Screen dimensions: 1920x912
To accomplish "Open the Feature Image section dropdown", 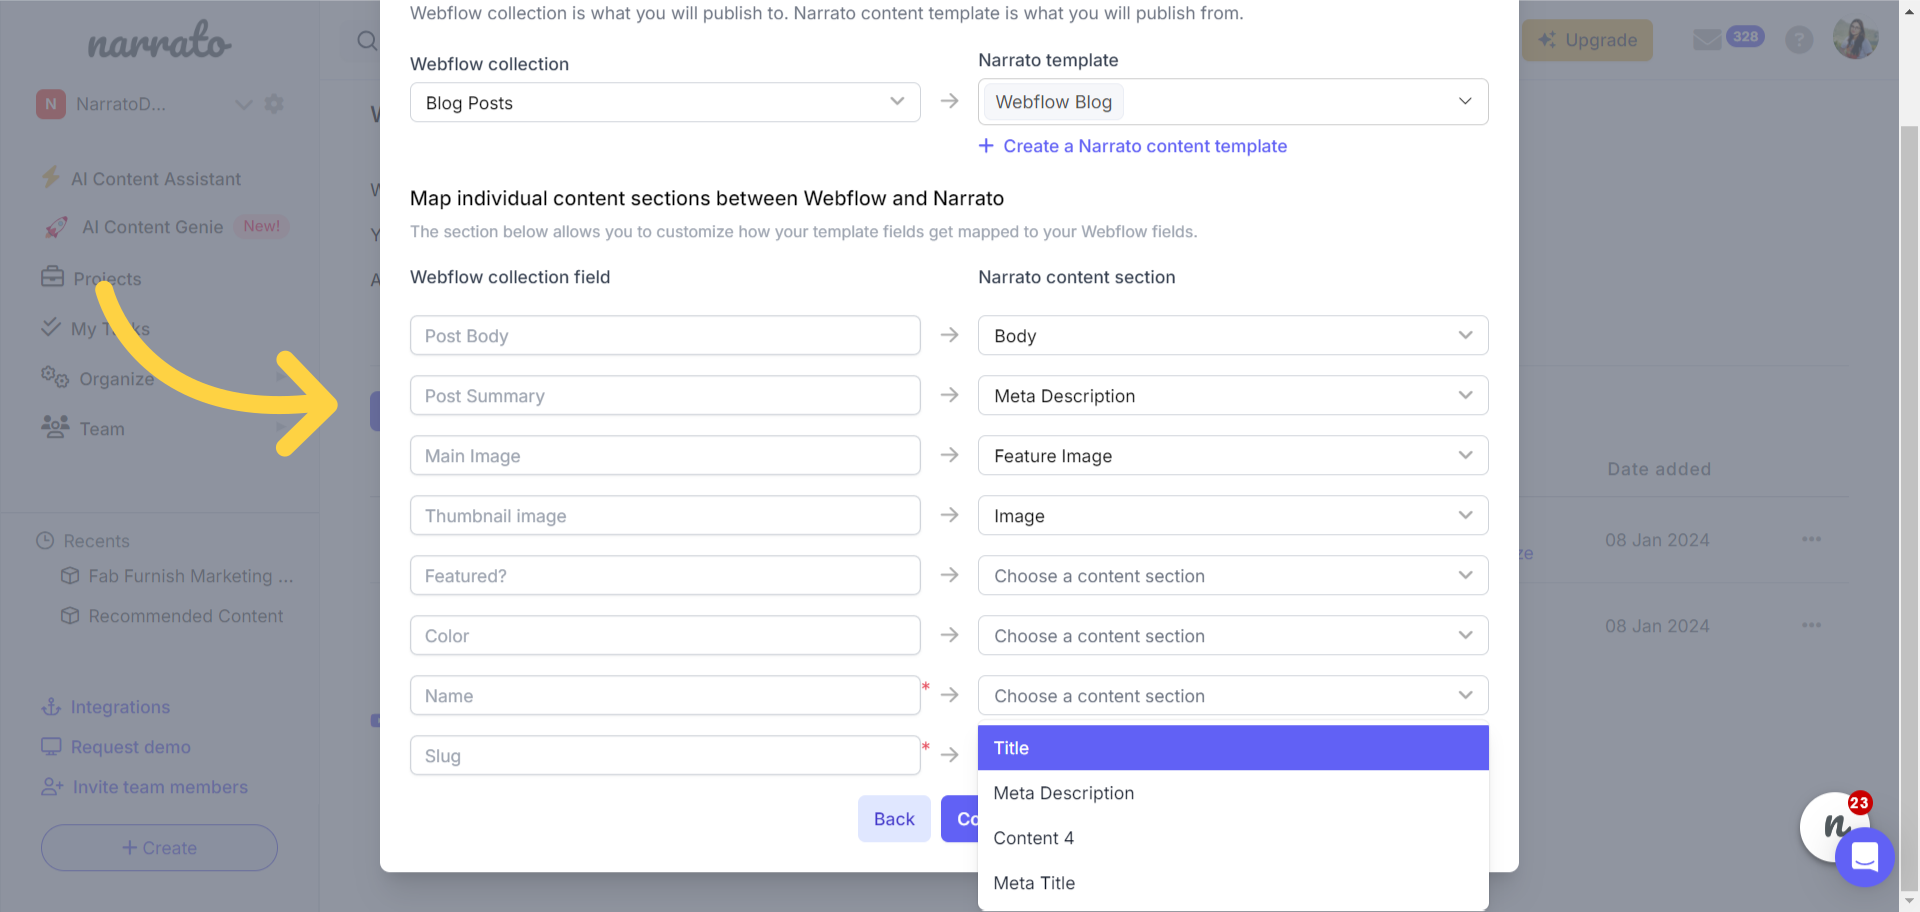I will tap(1233, 456).
